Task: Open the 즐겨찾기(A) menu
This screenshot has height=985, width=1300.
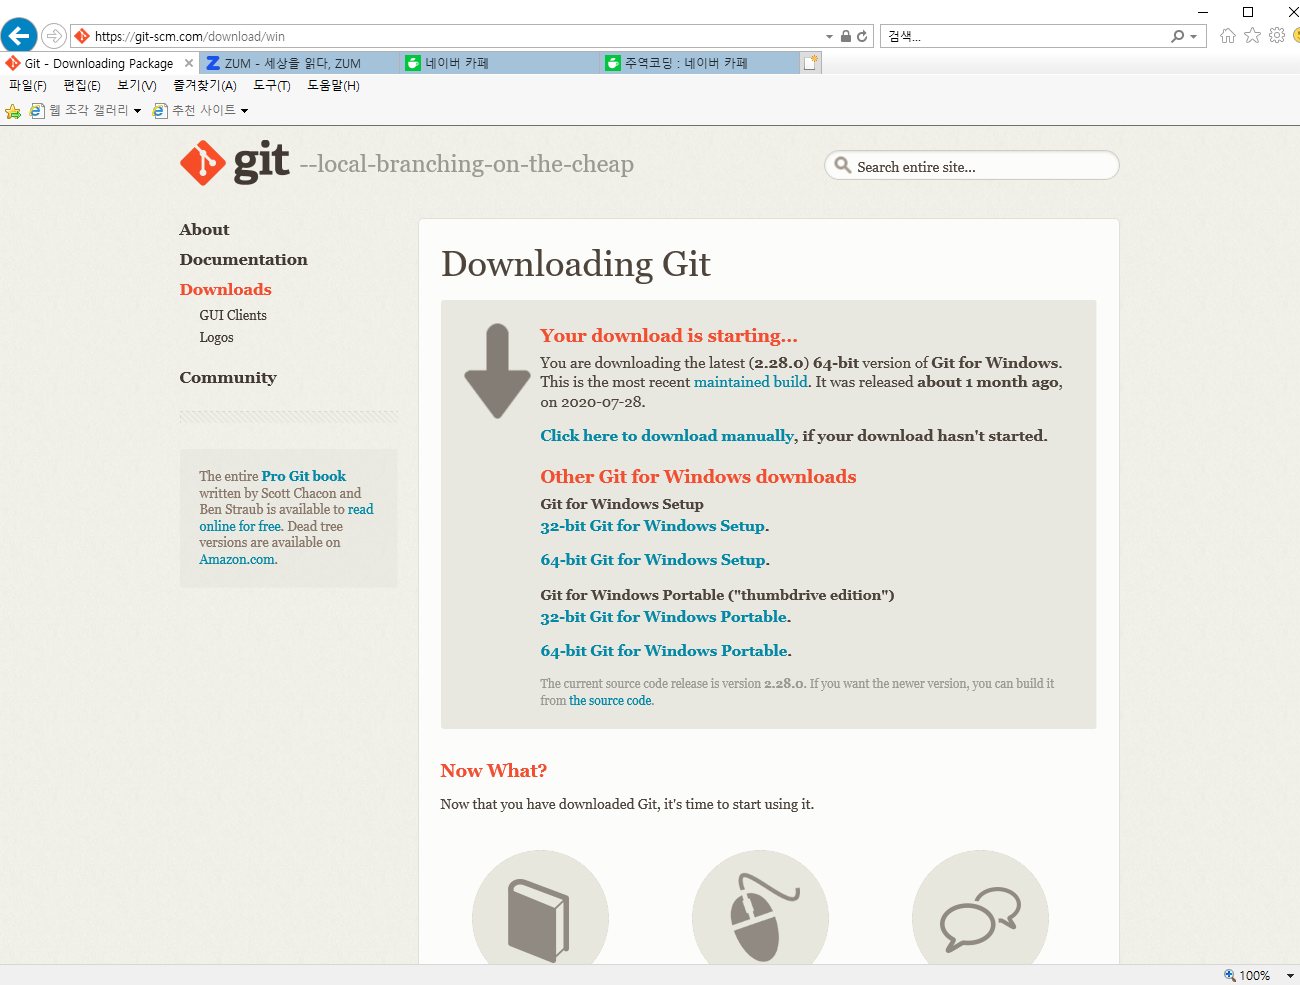Action: coord(205,86)
